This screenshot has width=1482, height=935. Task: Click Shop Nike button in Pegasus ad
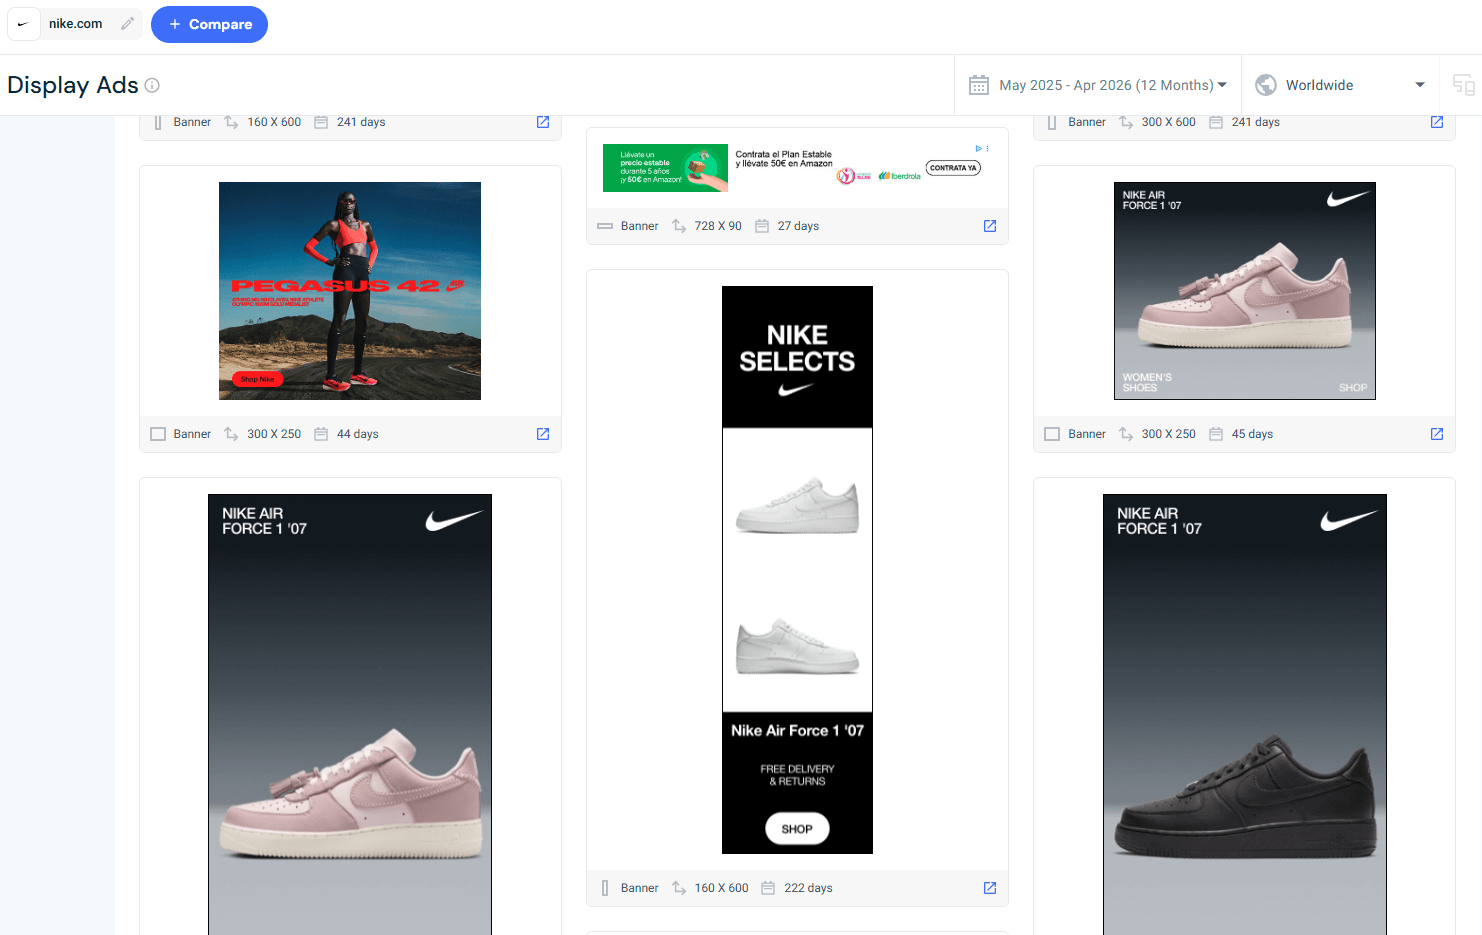coord(258,379)
